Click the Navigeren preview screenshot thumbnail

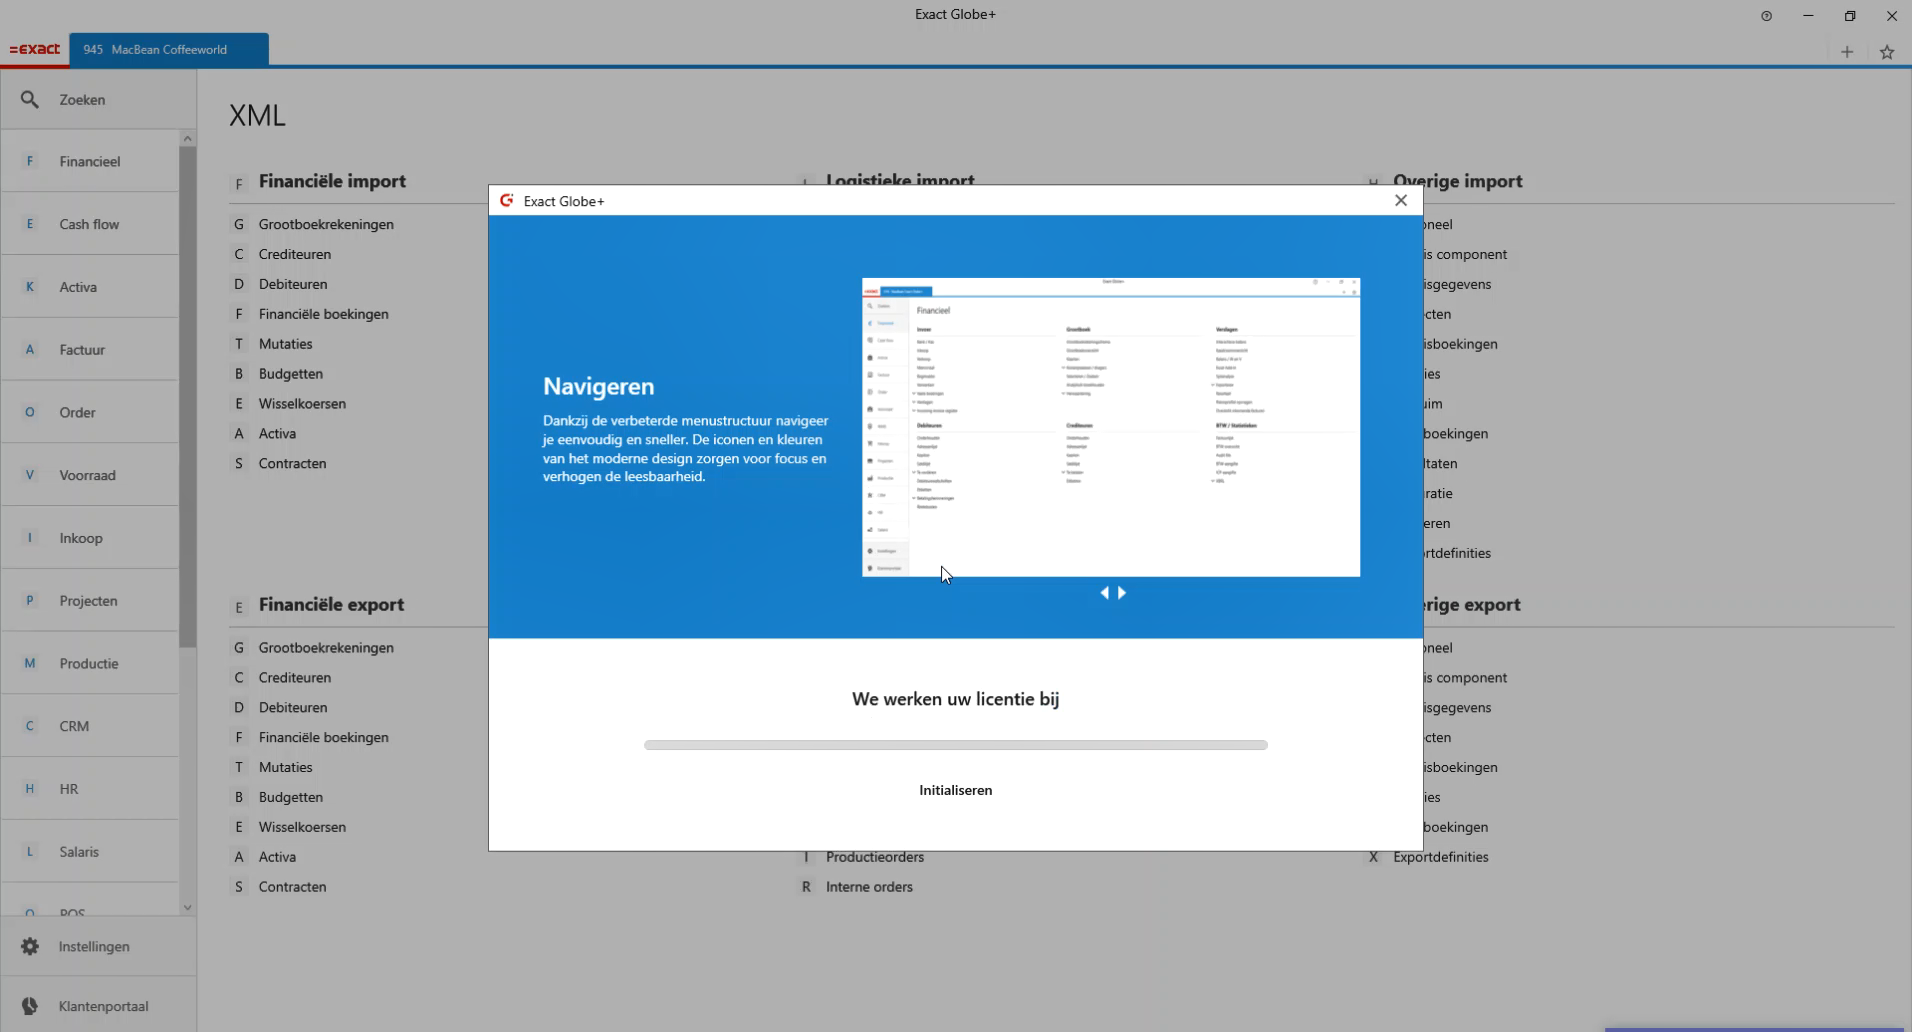coord(1111,427)
